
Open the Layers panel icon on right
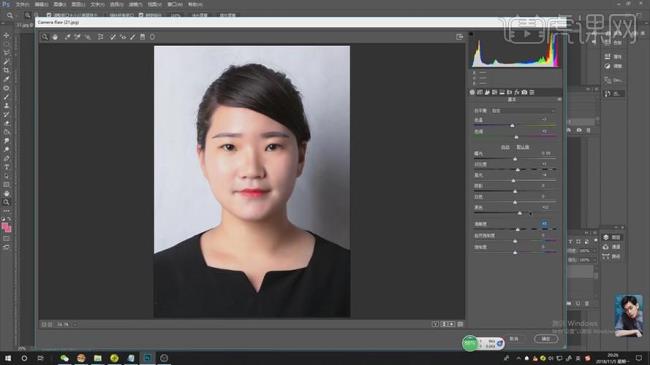point(606,237)
